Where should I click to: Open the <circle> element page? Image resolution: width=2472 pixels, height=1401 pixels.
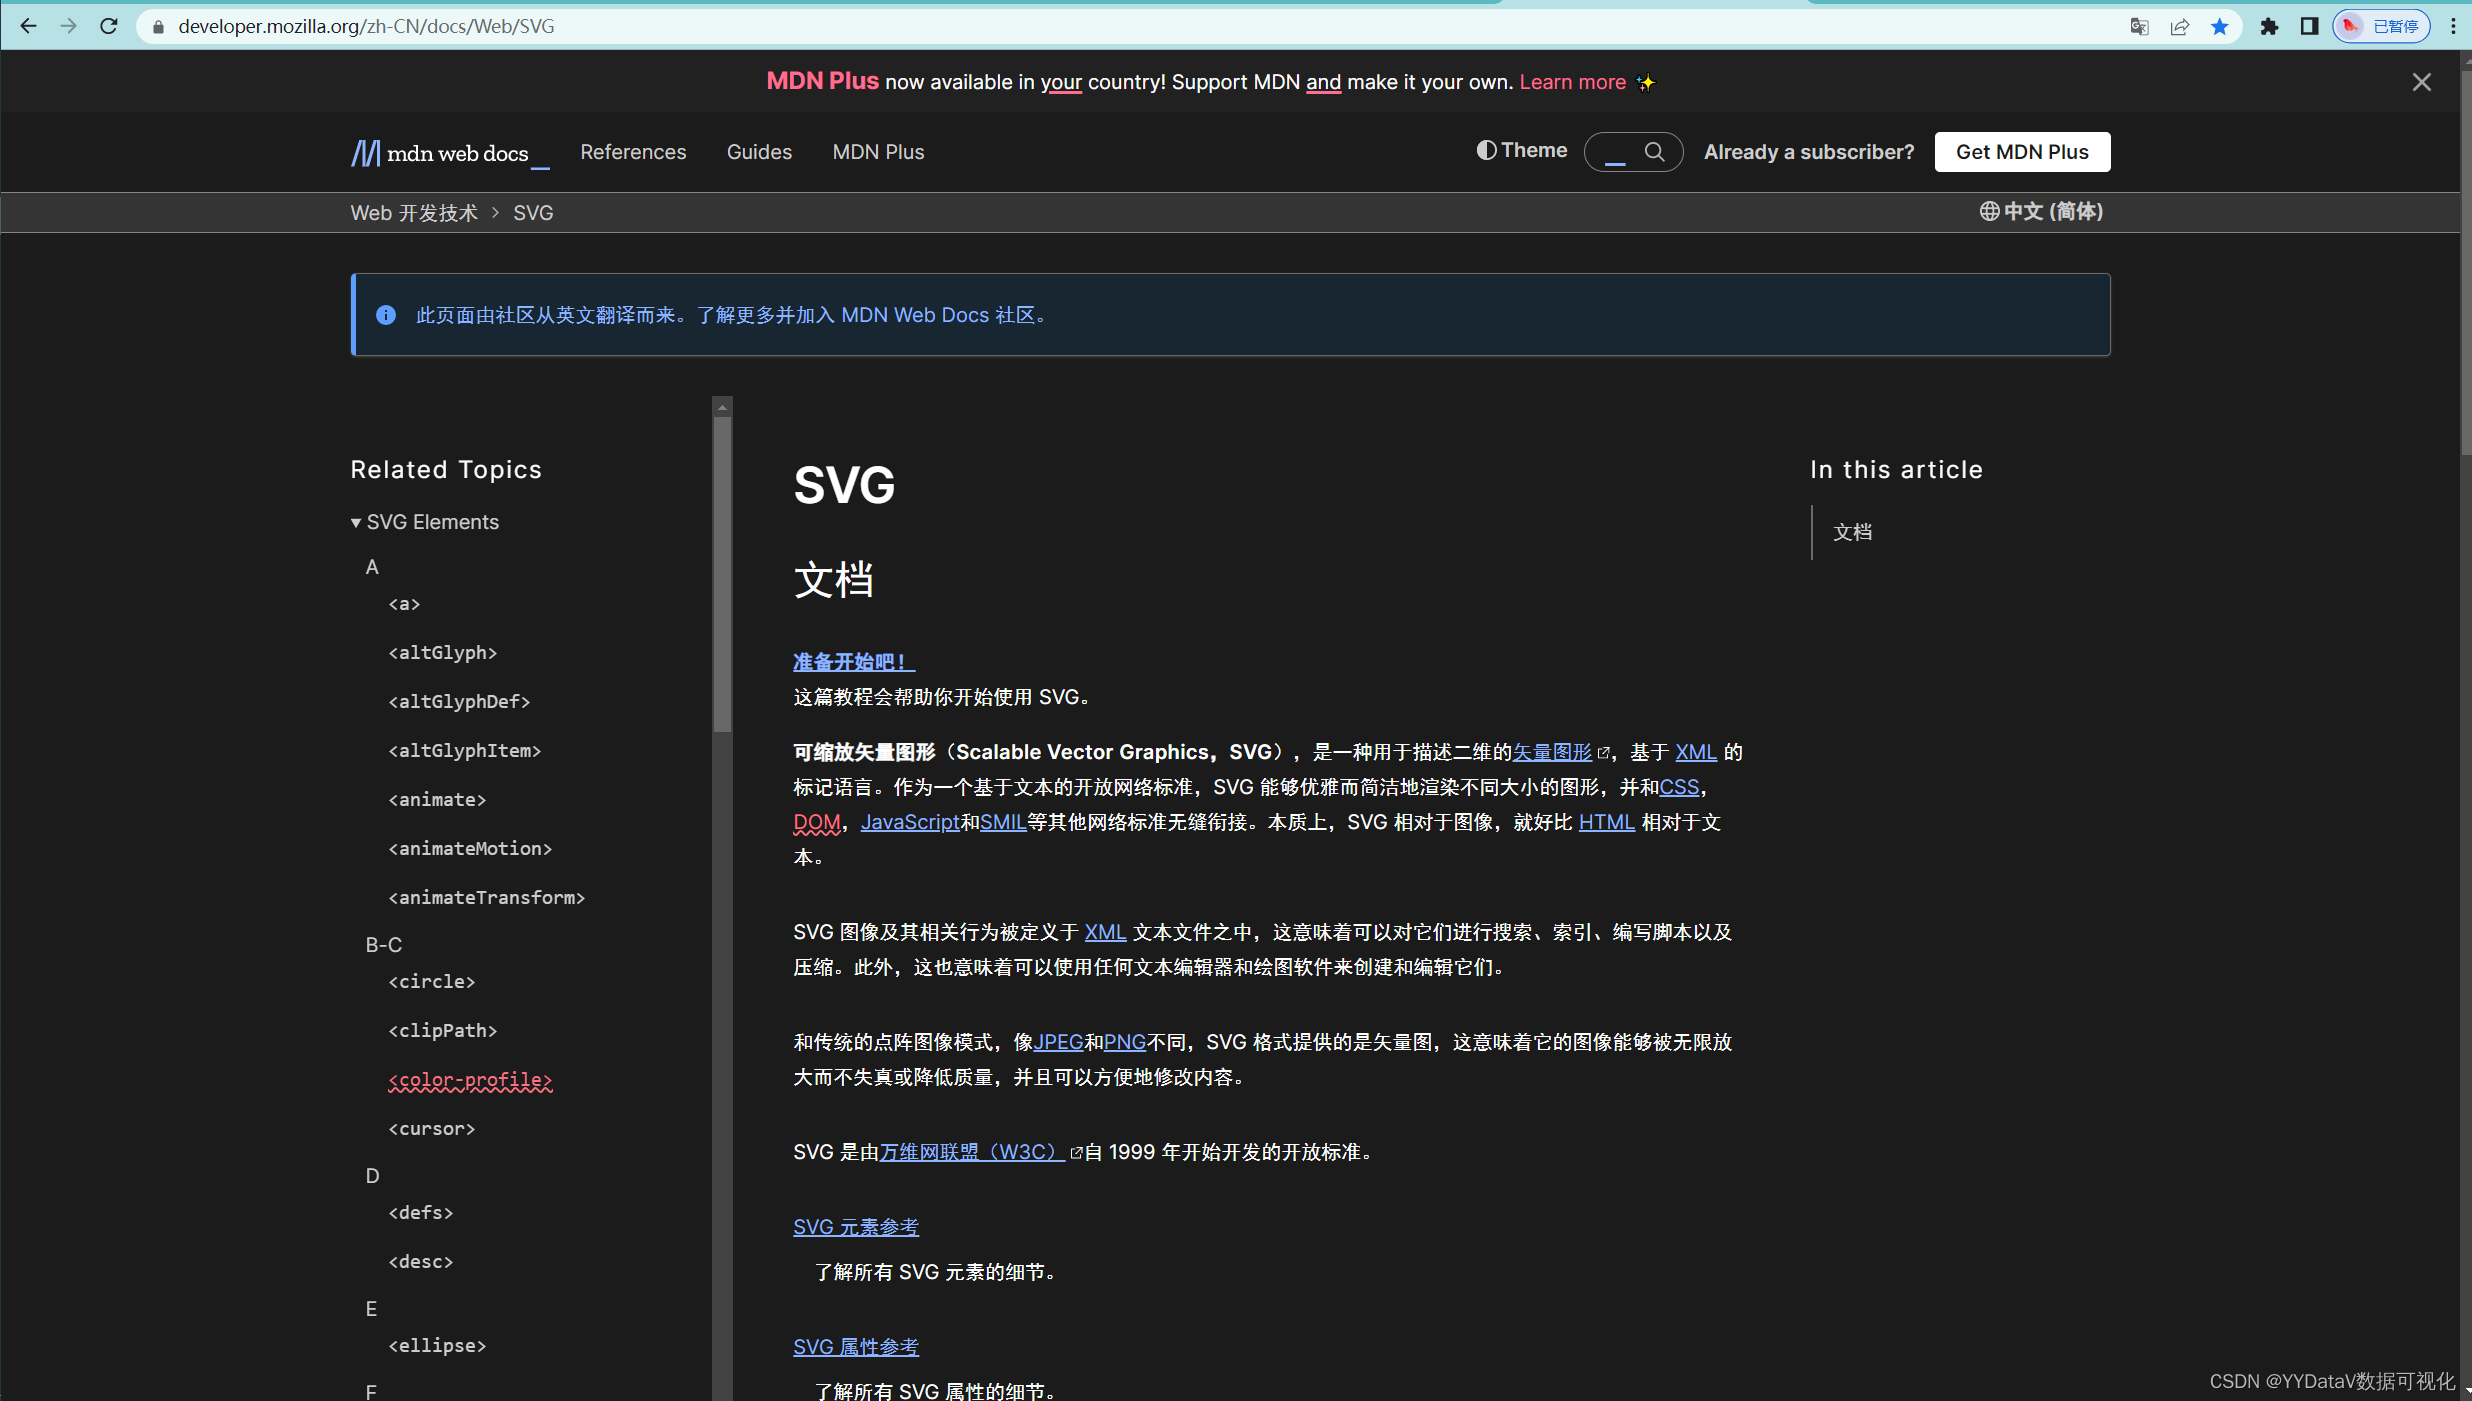coord(431,982)
